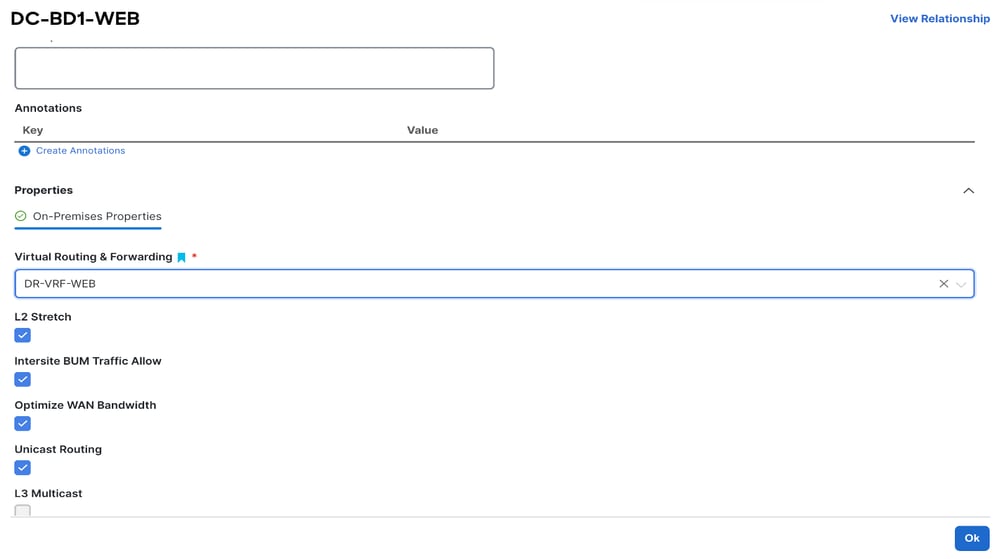Click the Key column header in Annotations
Viewport: 999px width, 559px height.
(x=32, y=130)
